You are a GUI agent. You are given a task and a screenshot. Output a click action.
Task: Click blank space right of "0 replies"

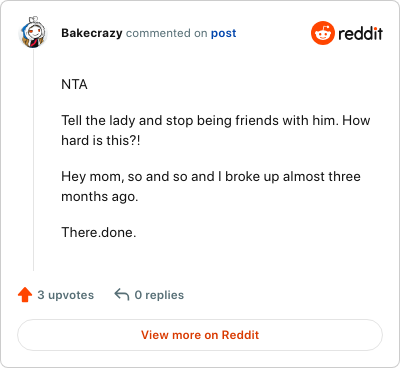point(283,295)
